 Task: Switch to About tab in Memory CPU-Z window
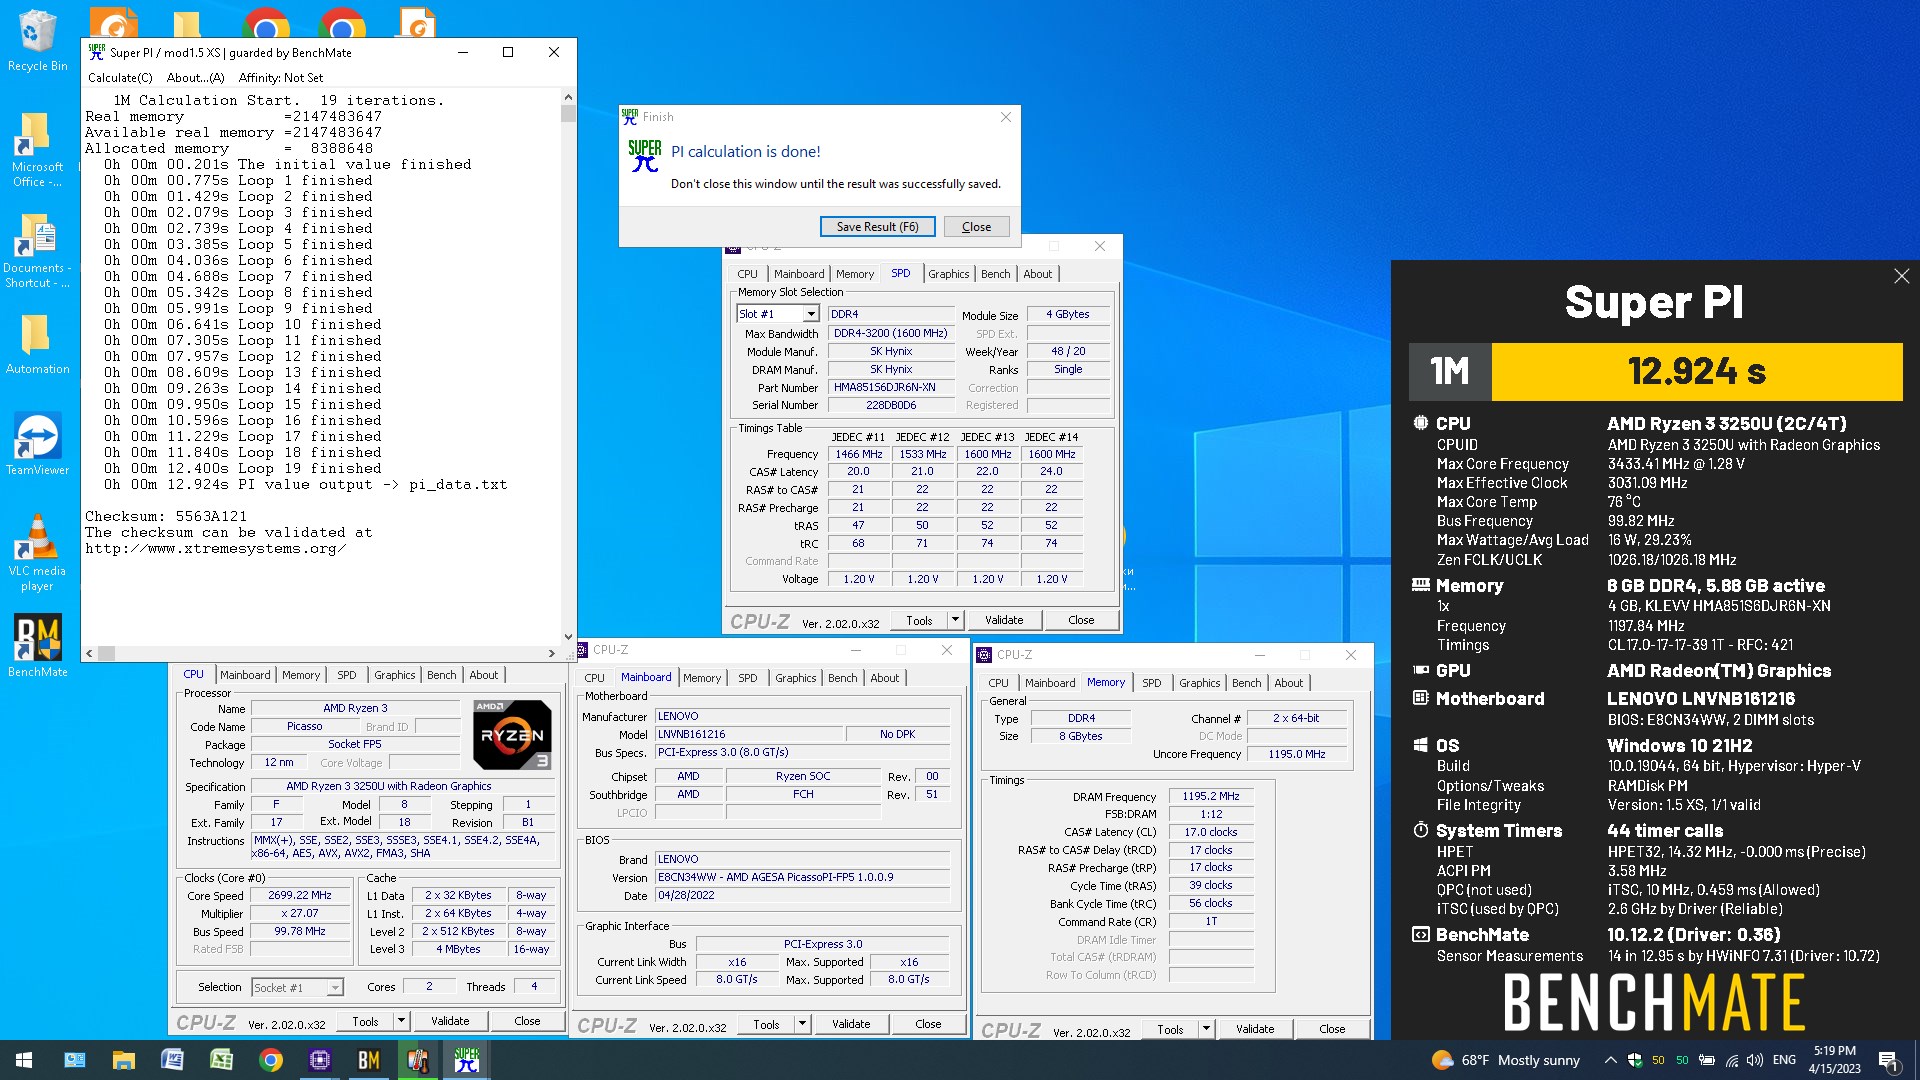point(1288,683)
